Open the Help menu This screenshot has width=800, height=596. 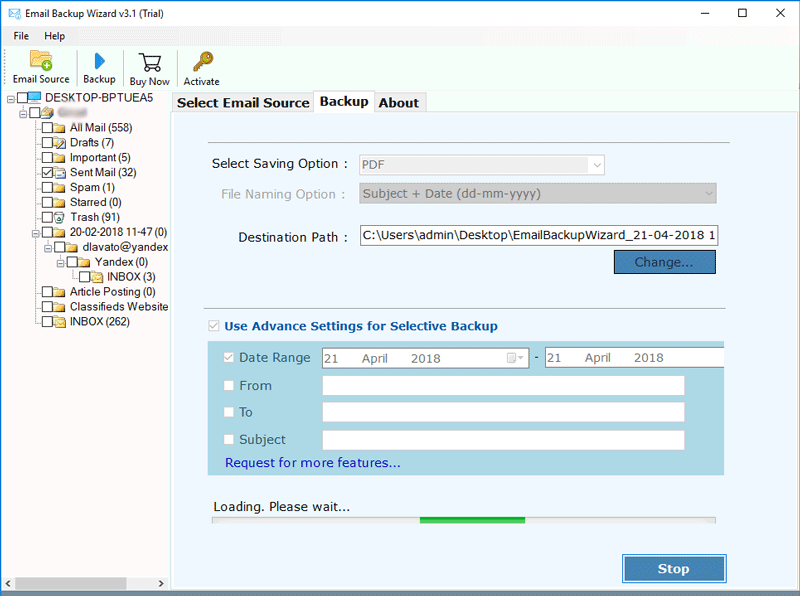pyautogui.click(x=55, y=36)
